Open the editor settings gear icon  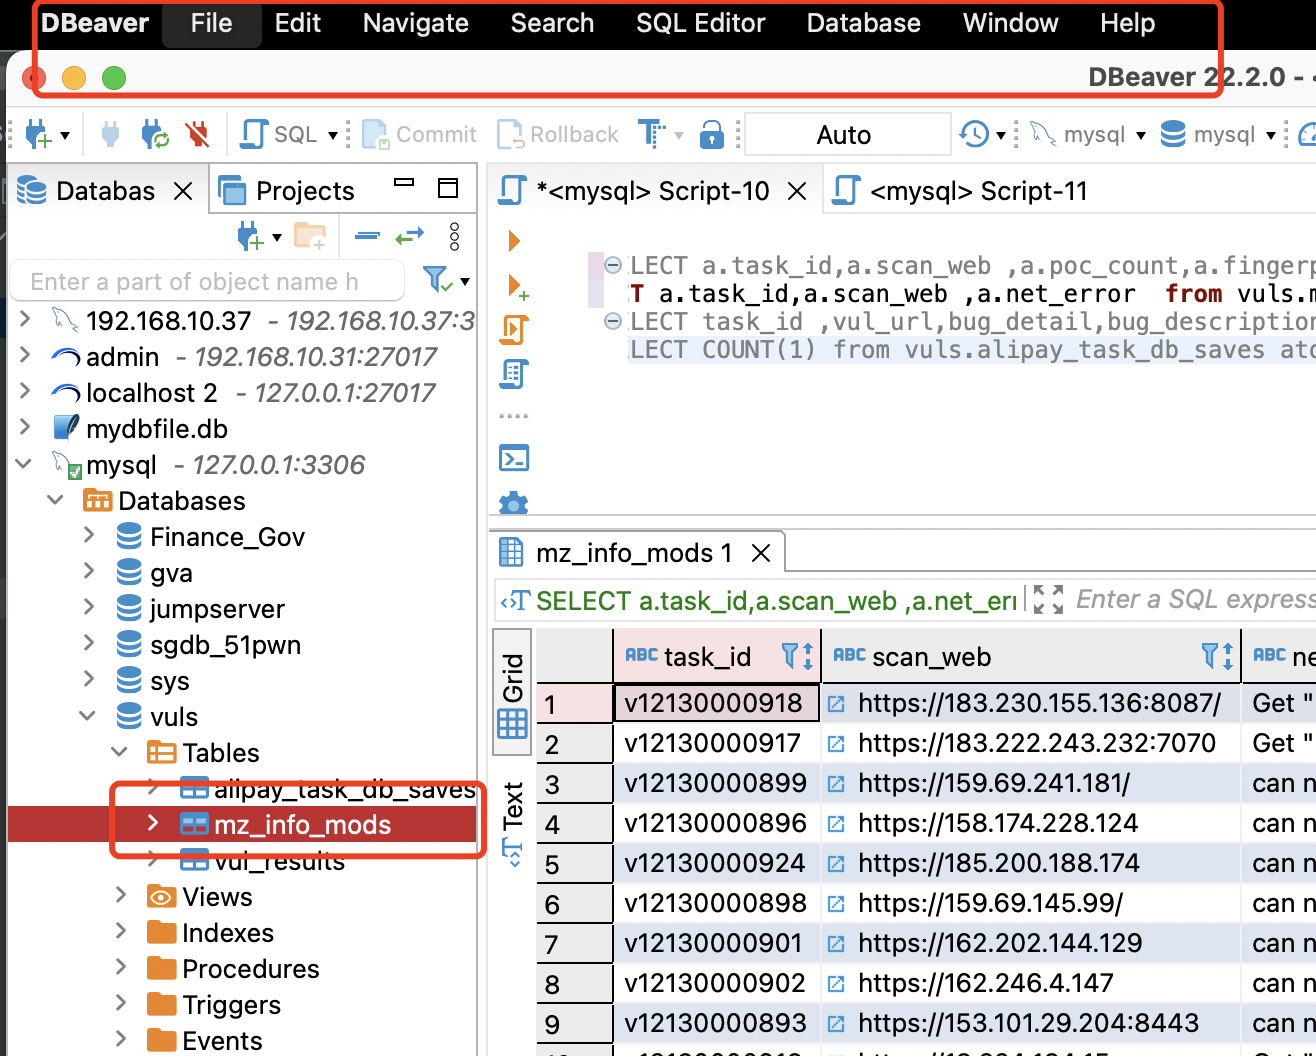click(514, 502)
